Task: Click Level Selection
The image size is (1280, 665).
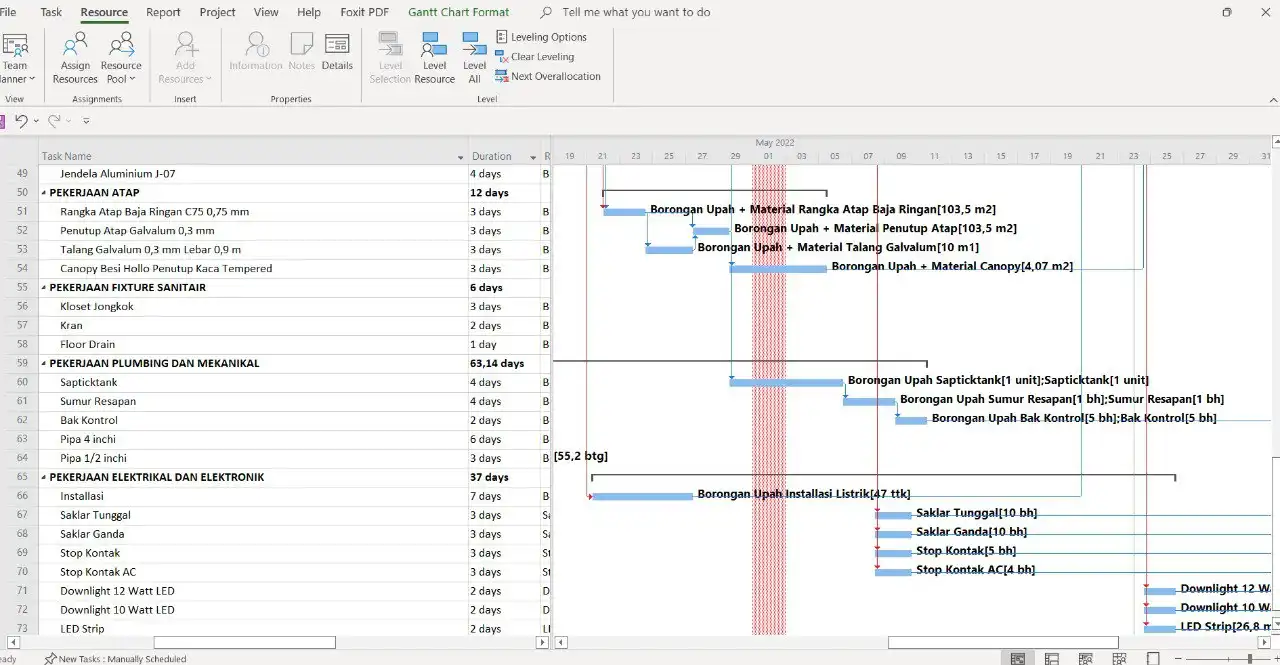Action: pyautogui.click(x=390, y=58)
